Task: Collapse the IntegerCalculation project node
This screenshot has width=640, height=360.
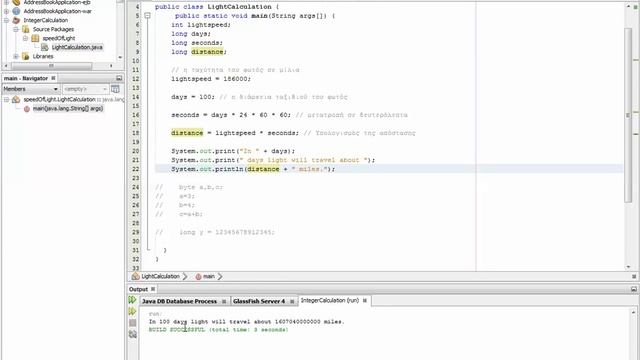Action: [6, 20]
